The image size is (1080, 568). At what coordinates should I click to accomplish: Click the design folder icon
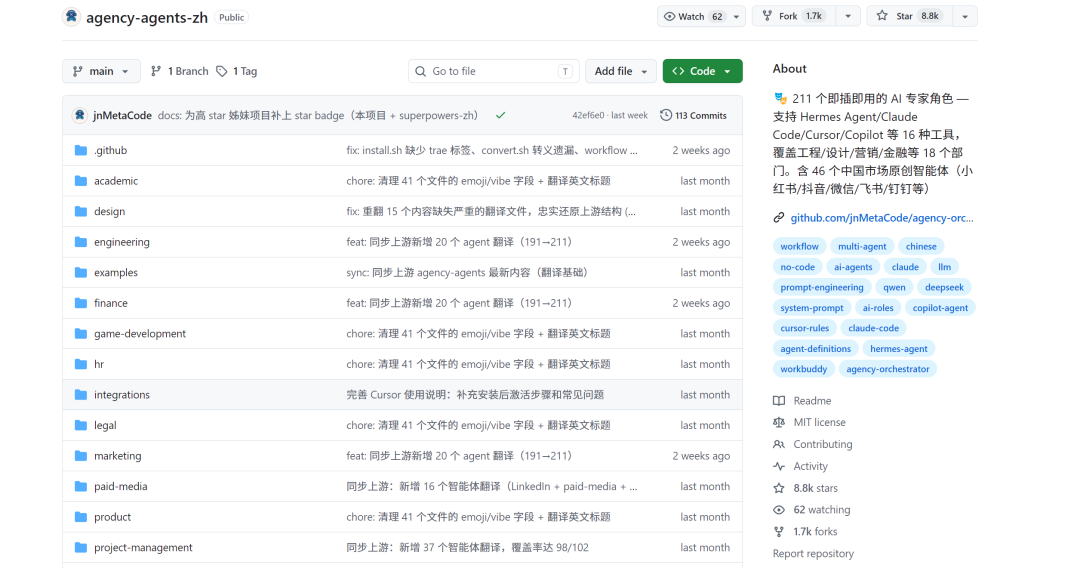click(x=81, y=211)
